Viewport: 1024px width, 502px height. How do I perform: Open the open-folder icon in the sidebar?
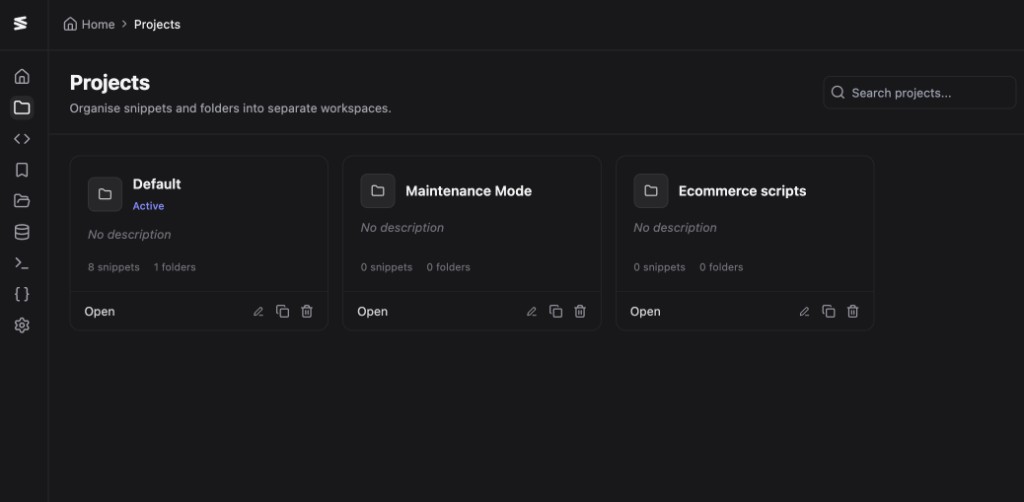pyautogui.click(x=22, y=200)
